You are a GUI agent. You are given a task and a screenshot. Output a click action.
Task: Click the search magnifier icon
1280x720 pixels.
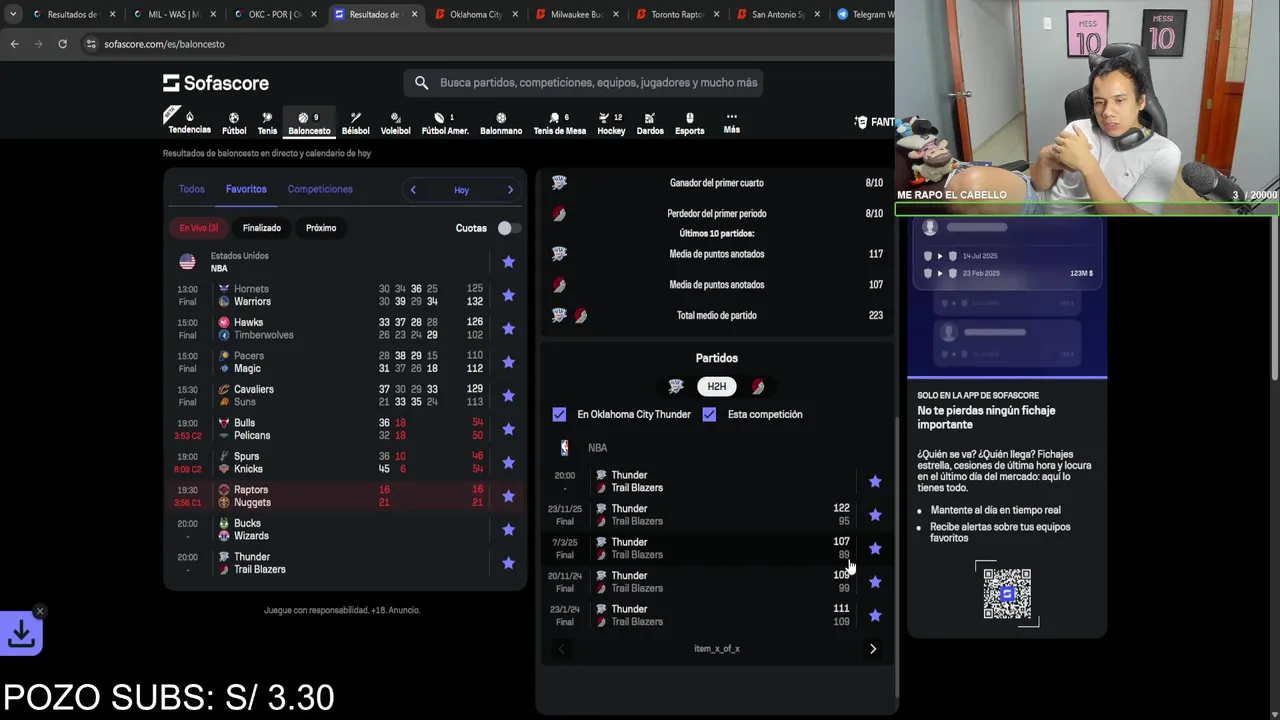click(x=421, y=83)
